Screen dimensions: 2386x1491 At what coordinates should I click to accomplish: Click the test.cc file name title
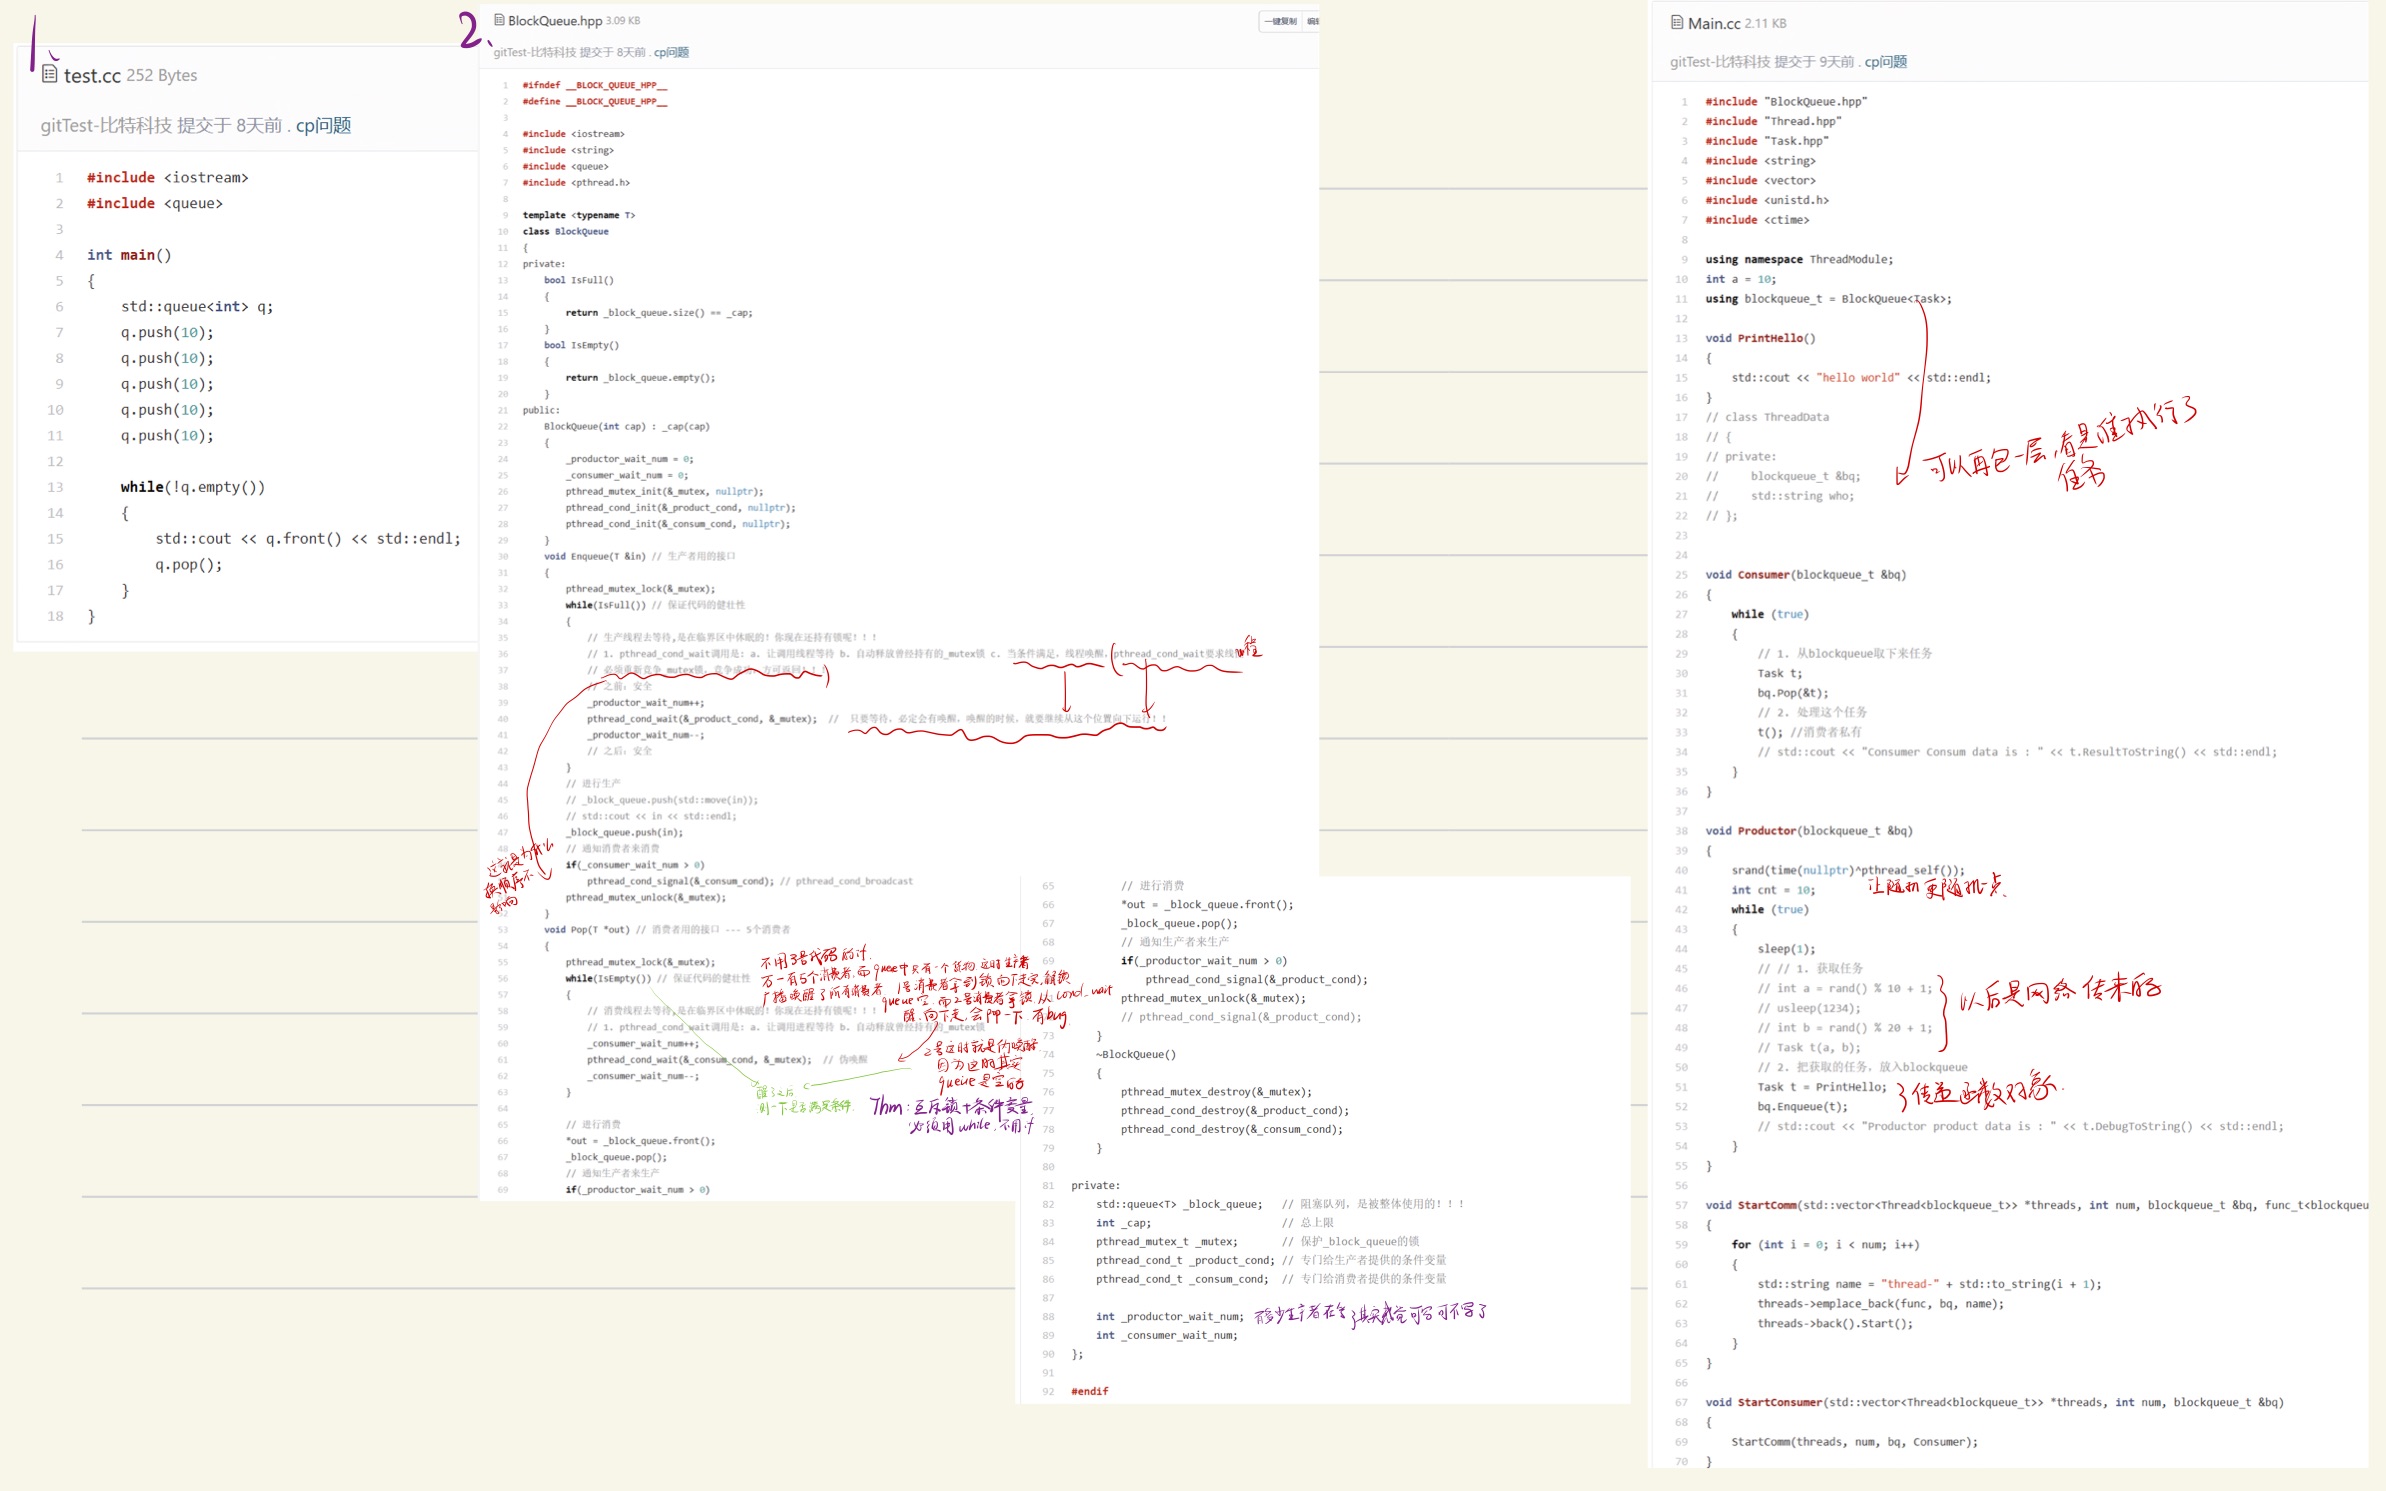pos(92,75)
